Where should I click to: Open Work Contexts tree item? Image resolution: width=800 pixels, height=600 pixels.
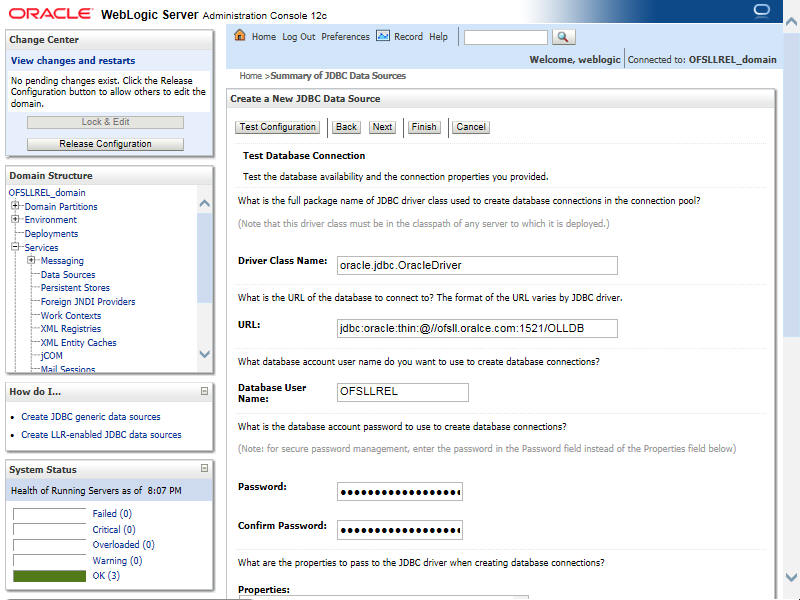pos(70,315)
